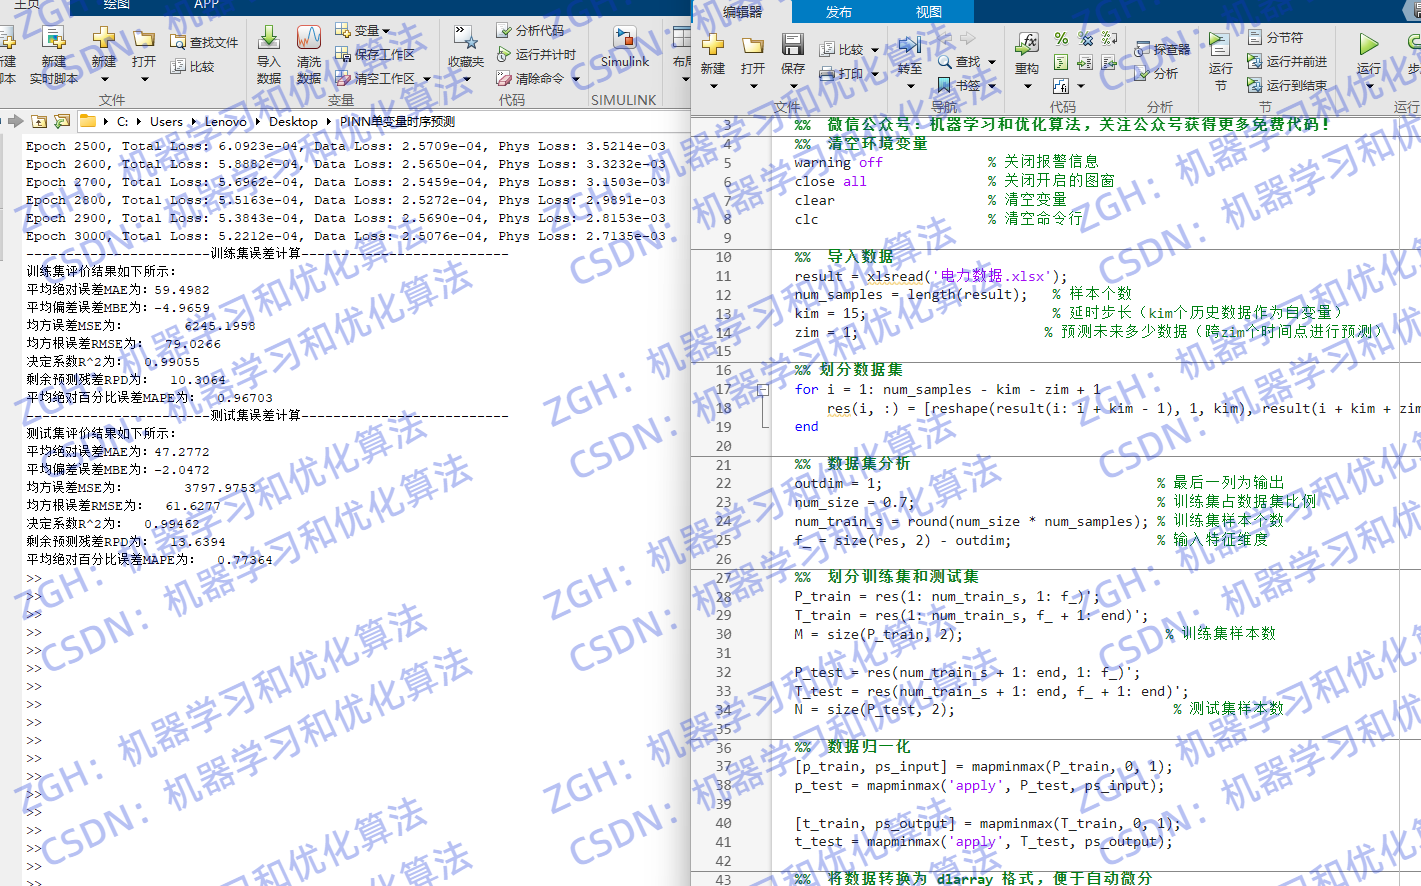Click the Clean Data (清洗数据) icon
Viewport: 1421px width, 886px height.
[308, 40]
